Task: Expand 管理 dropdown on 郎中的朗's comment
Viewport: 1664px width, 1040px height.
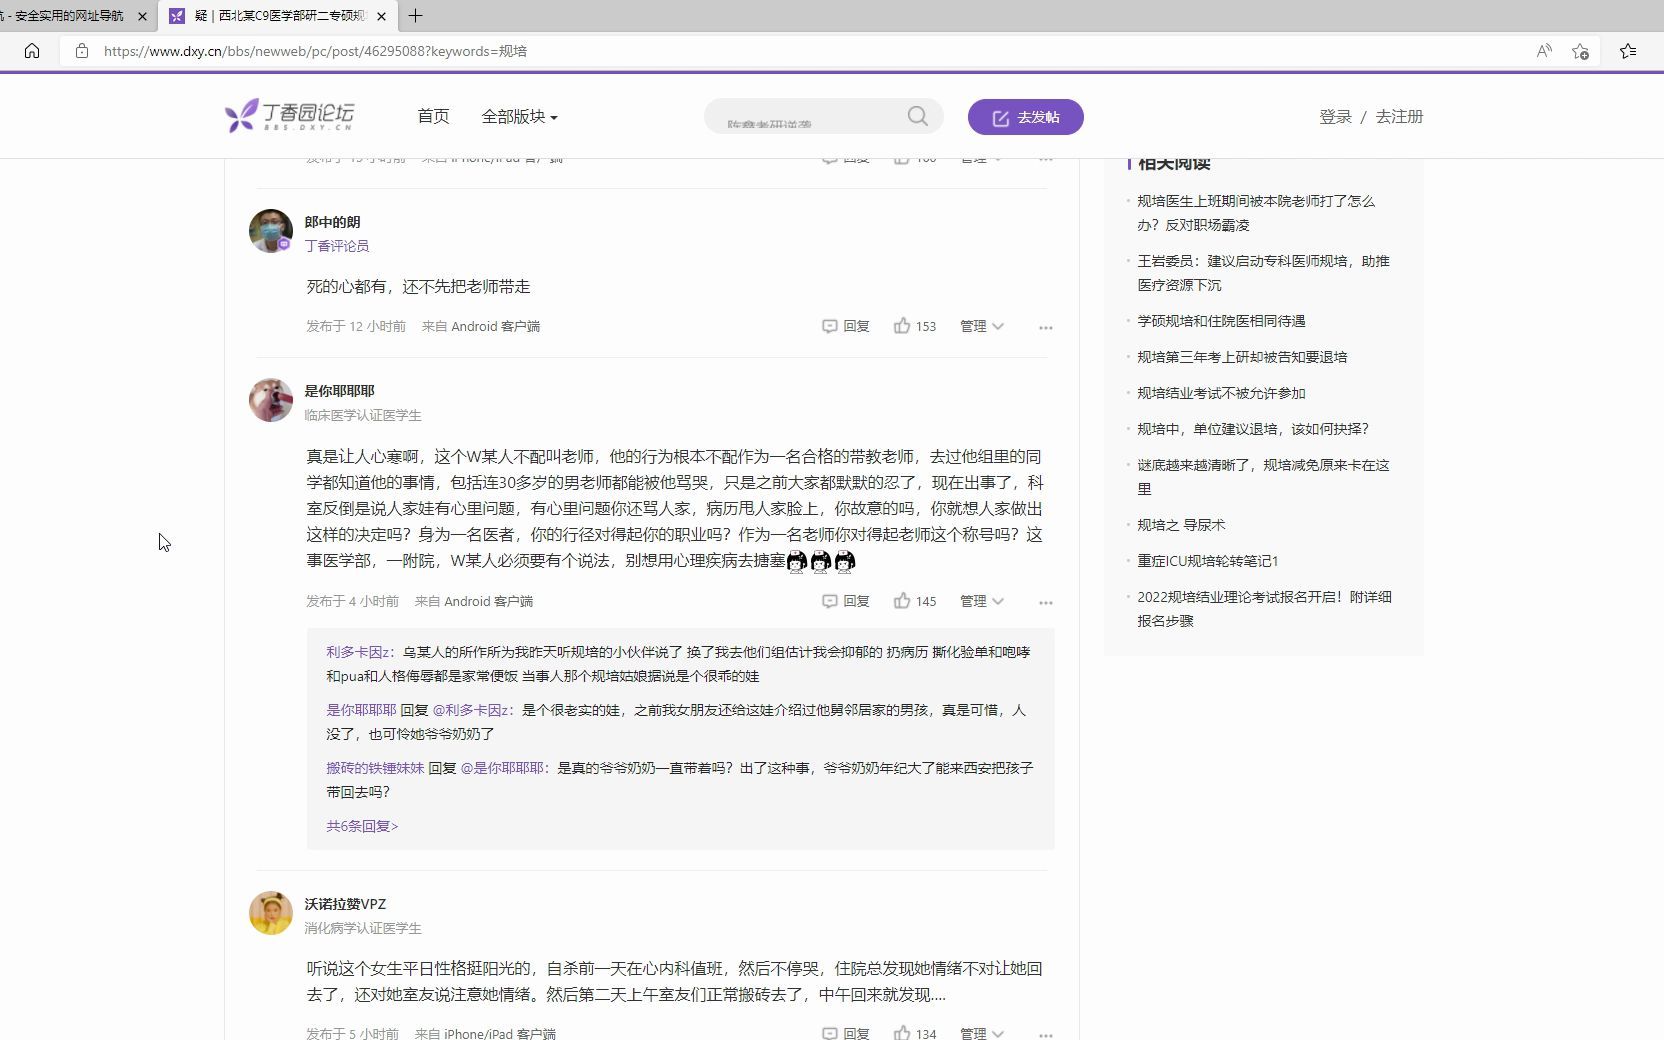Action: 982,326
